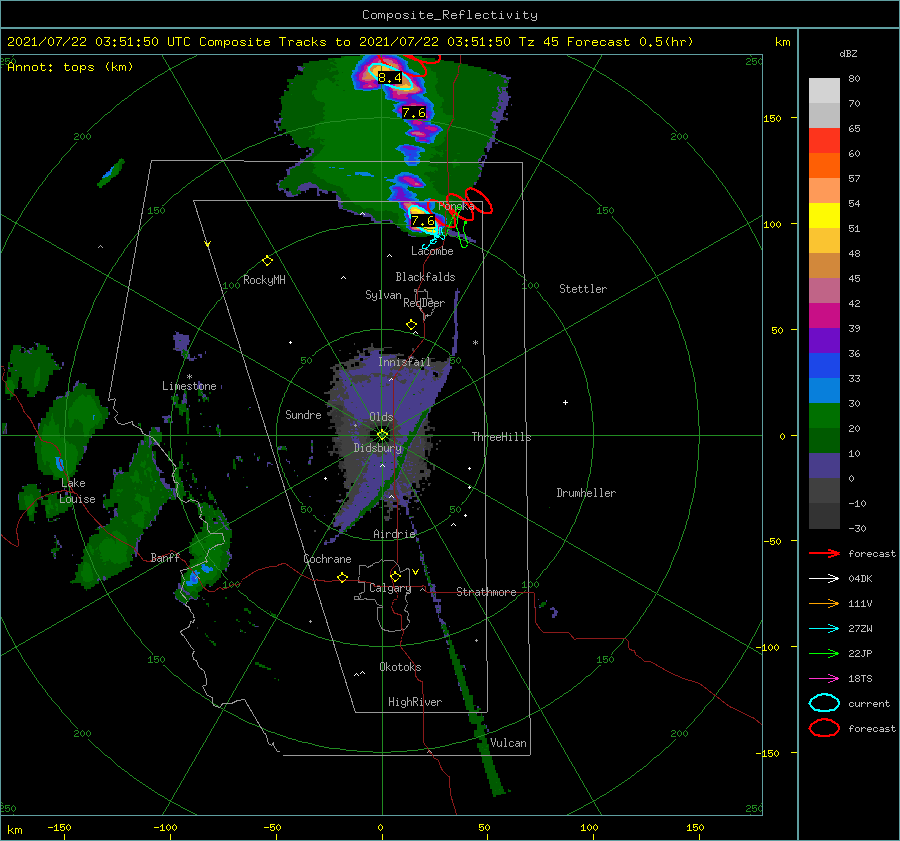Select the Banff label

(165, 558)
